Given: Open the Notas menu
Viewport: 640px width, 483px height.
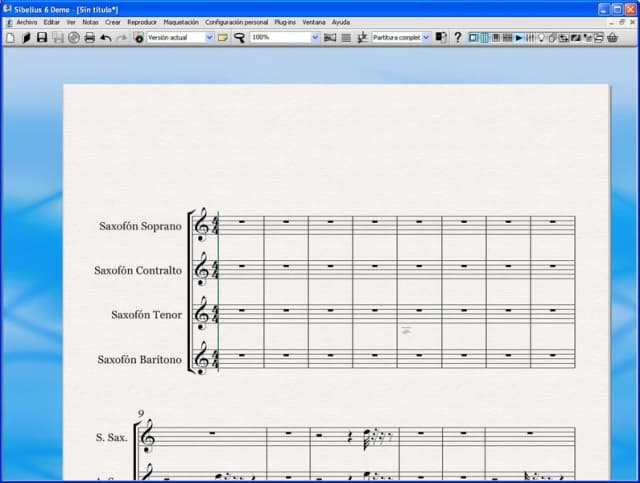Looking at the screenshot, I should [90, 22].
